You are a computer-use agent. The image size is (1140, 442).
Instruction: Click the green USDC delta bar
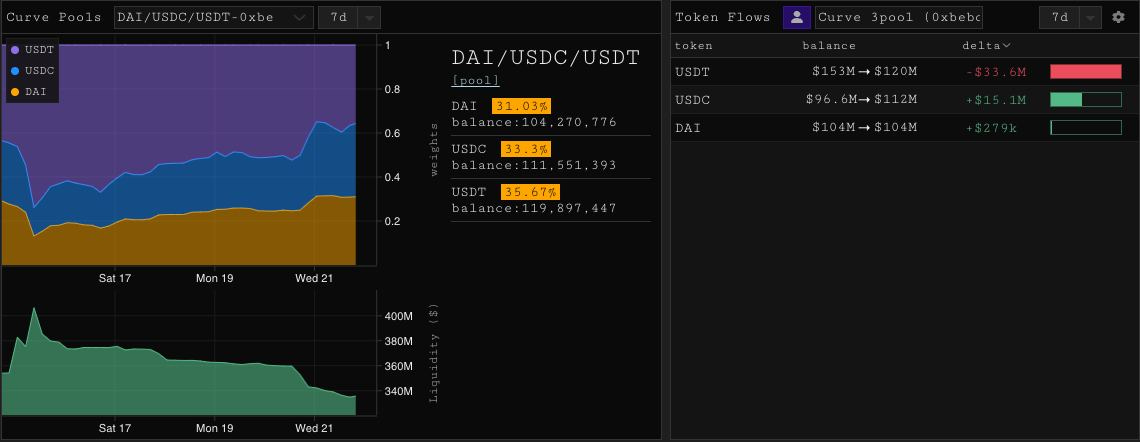[x=1086, y=100]
